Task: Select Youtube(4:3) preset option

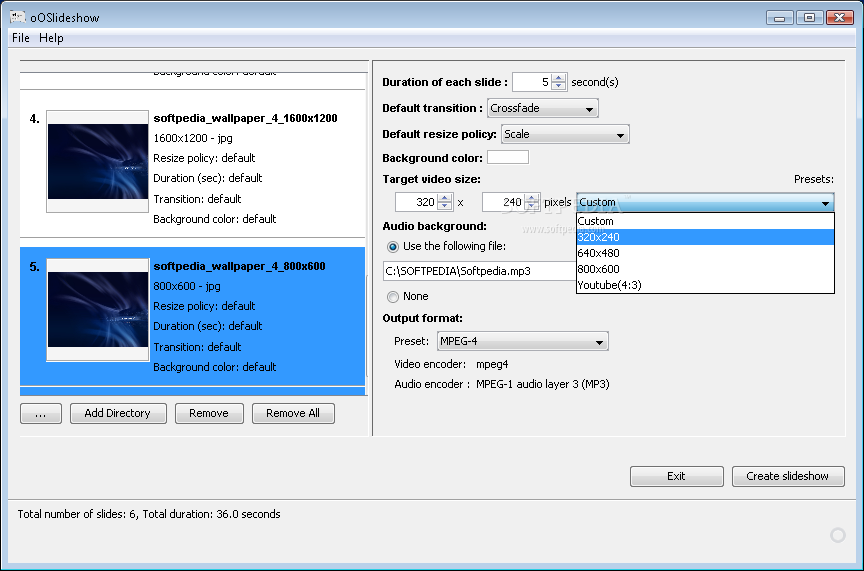Action: click(705, 285)
